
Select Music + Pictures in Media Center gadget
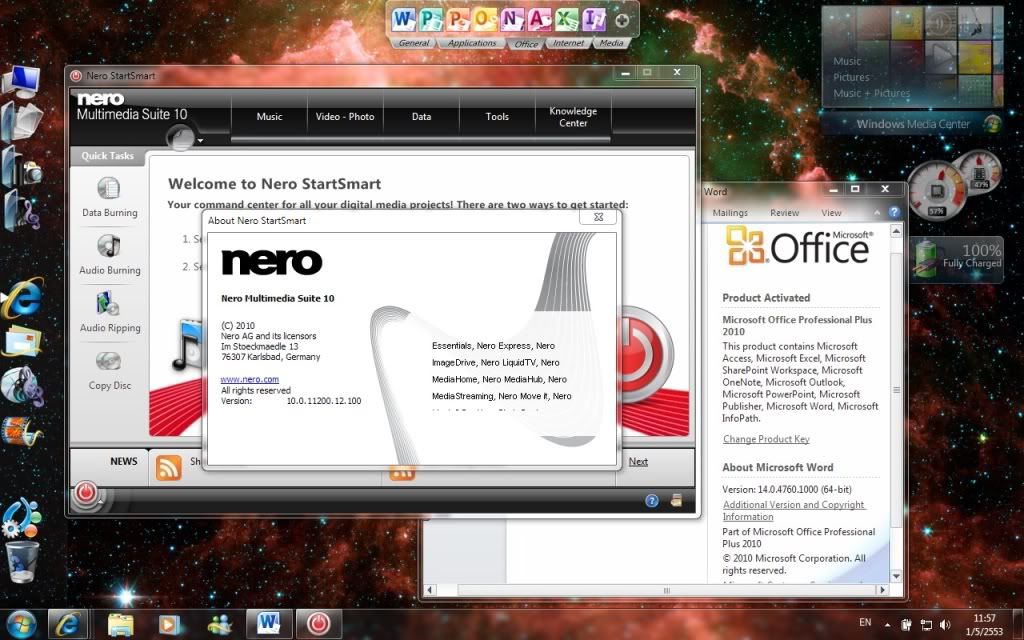tap(871, 93)
